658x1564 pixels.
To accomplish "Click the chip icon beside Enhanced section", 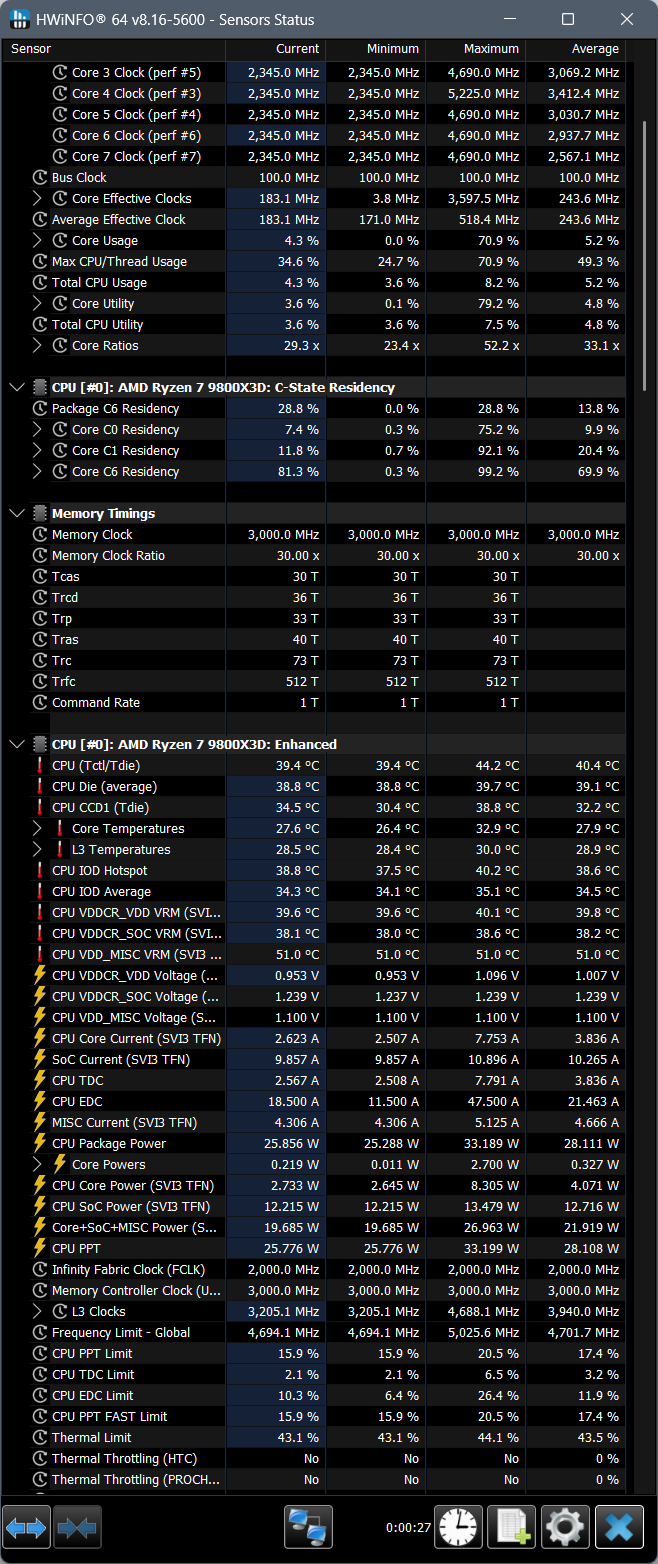I will pos(40,744).
